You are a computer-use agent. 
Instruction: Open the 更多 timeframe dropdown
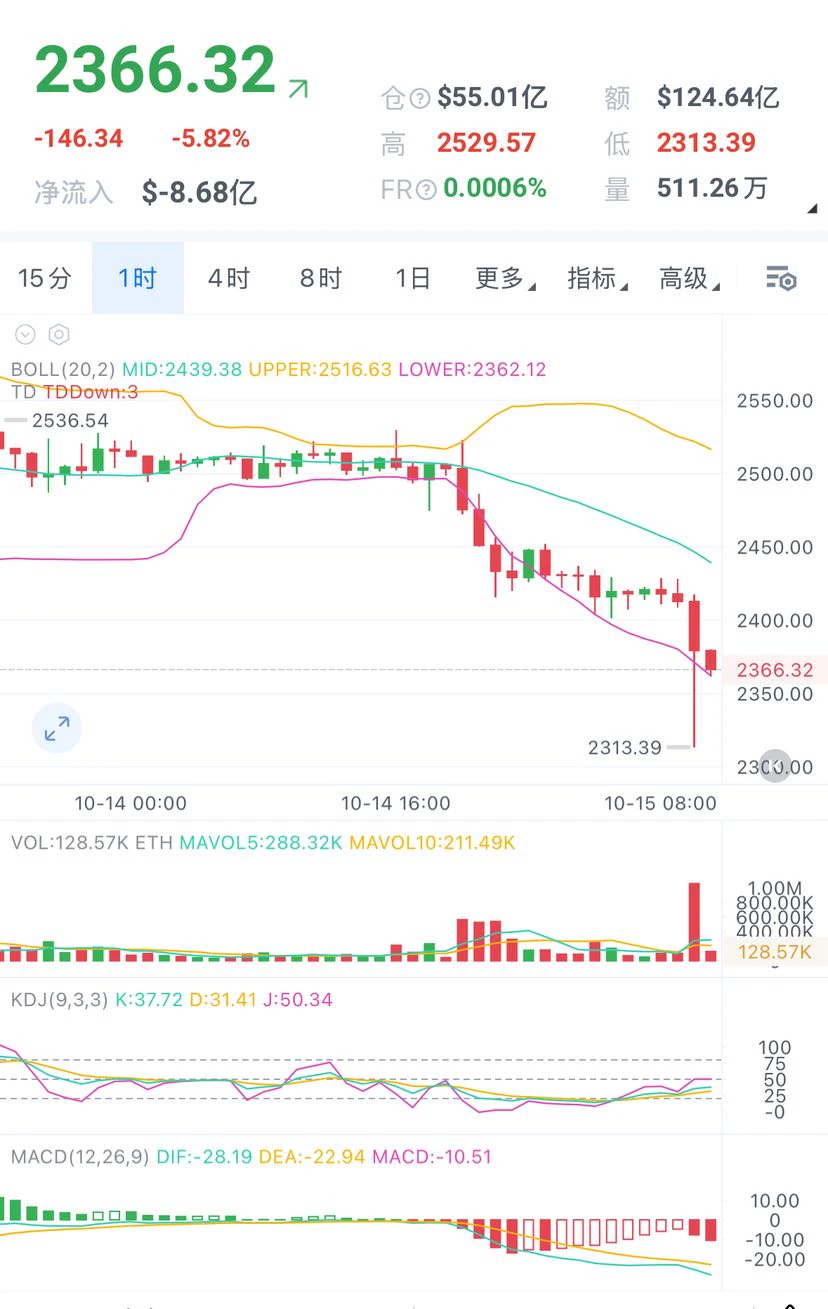click(x=505, y=278)
